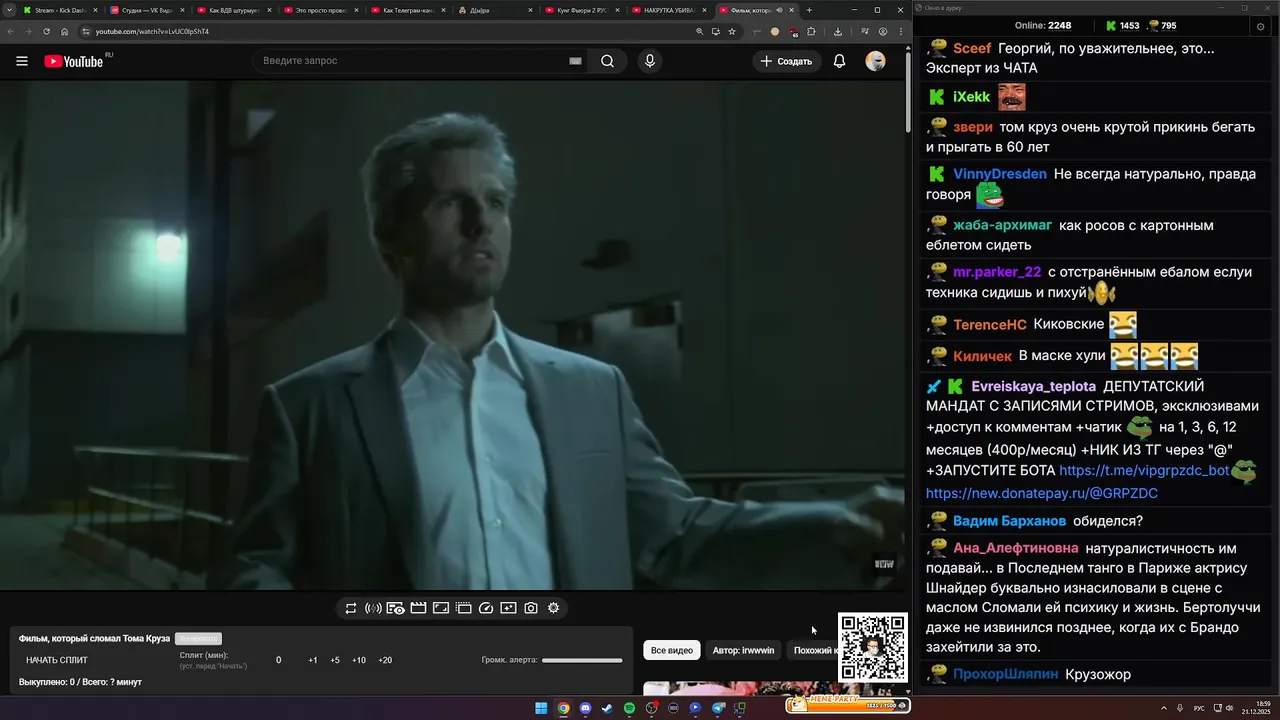Click the Создать create button
Viewport: 1280px width, 720px height.
(787, 61)
